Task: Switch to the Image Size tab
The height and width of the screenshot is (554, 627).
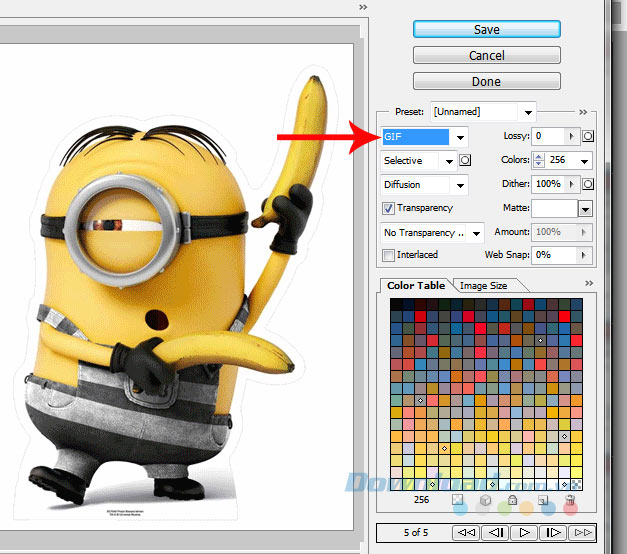Action: [483, 286]
